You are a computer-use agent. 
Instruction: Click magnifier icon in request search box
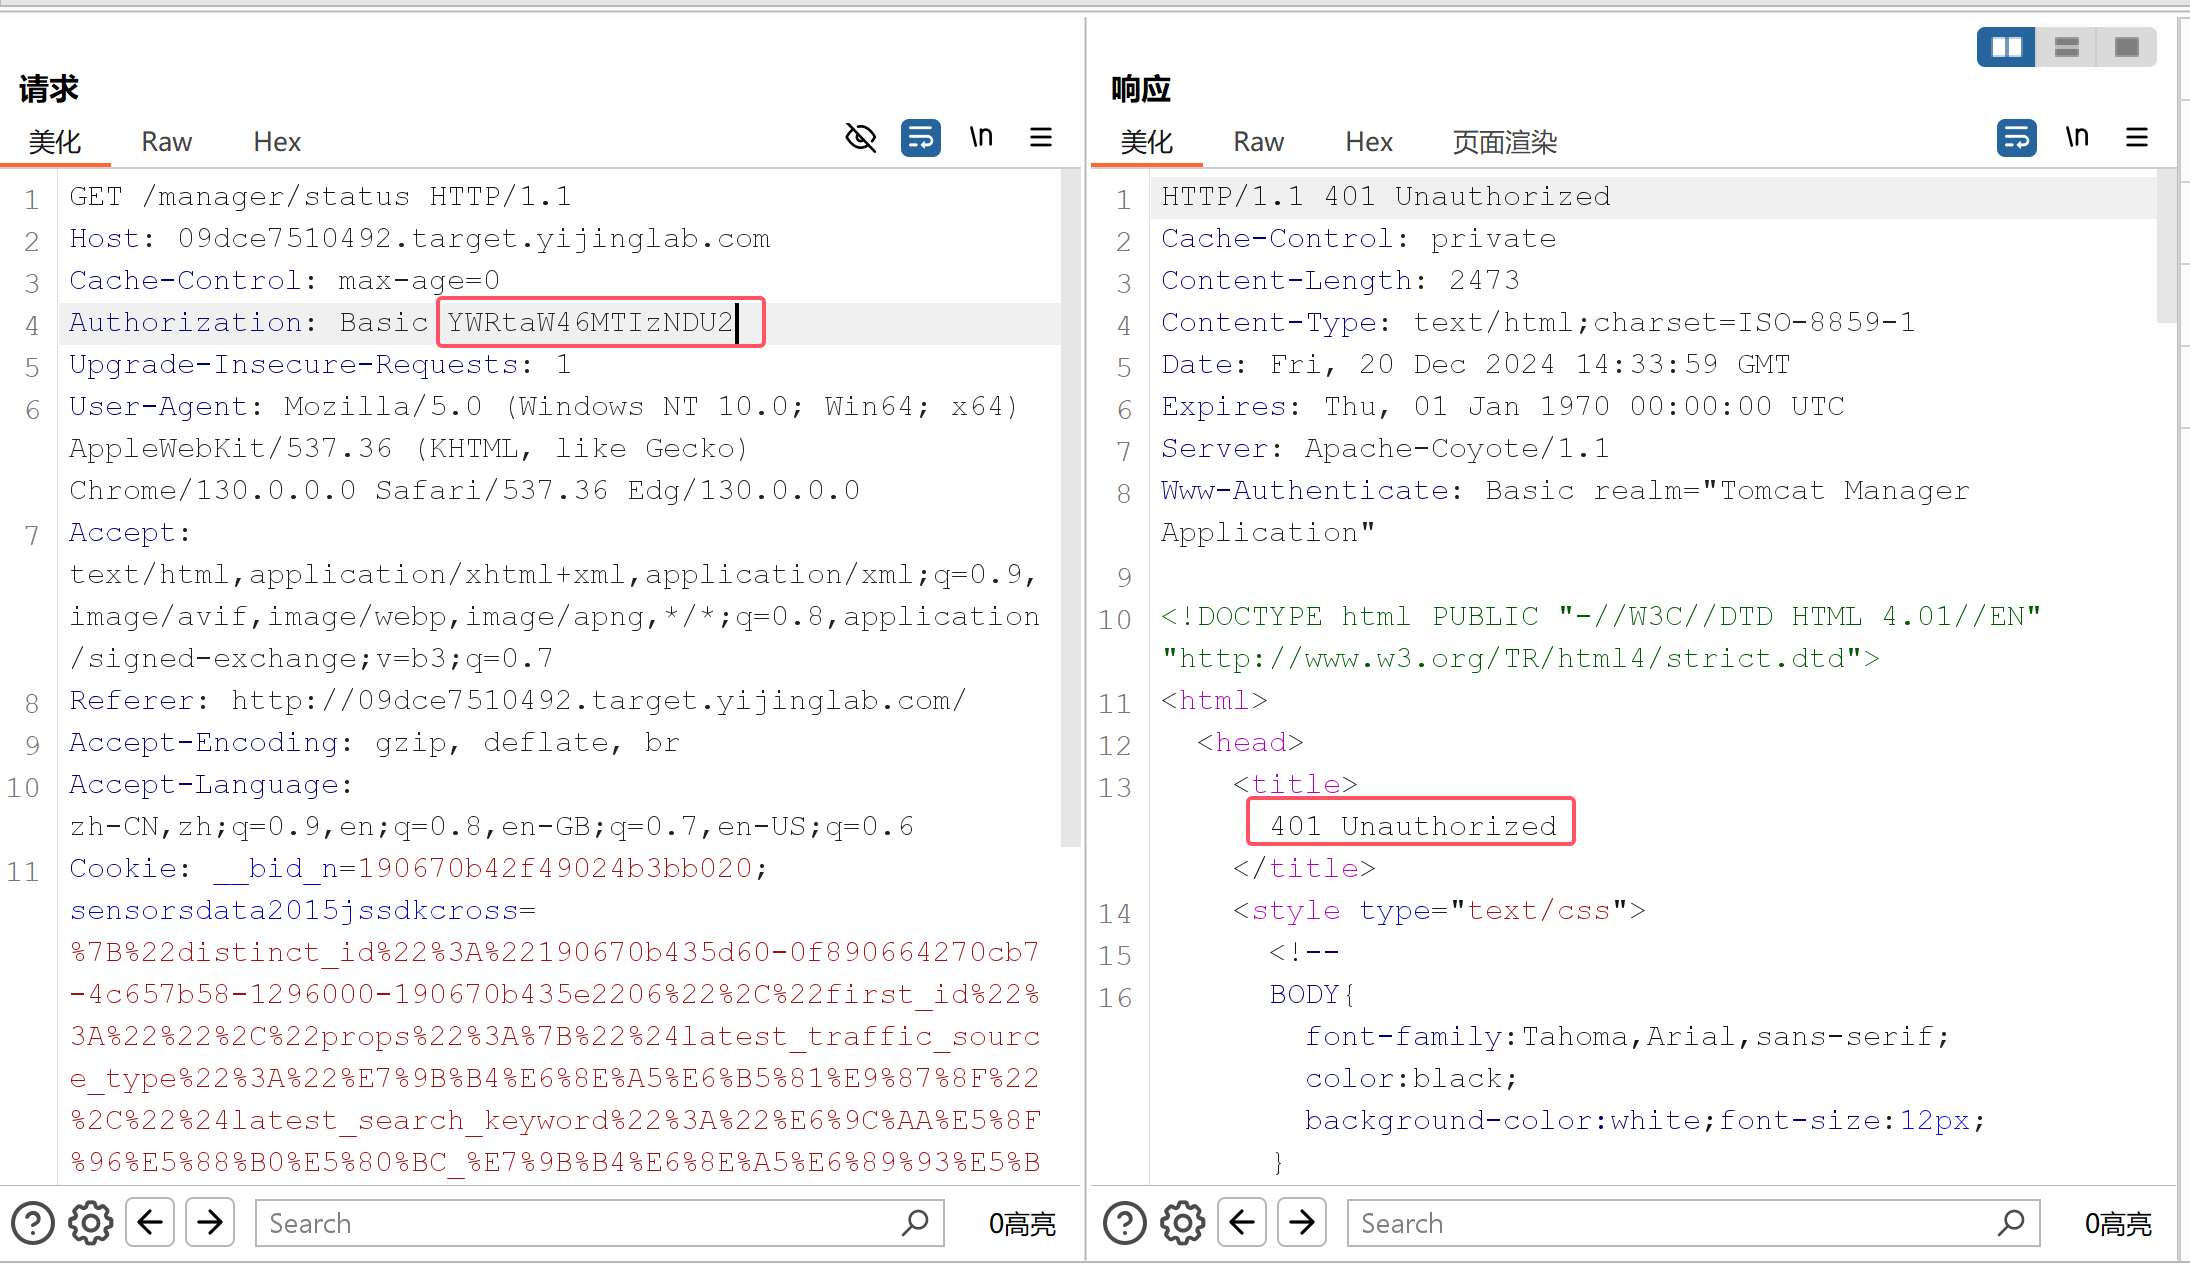click(x=915, y=1222)
